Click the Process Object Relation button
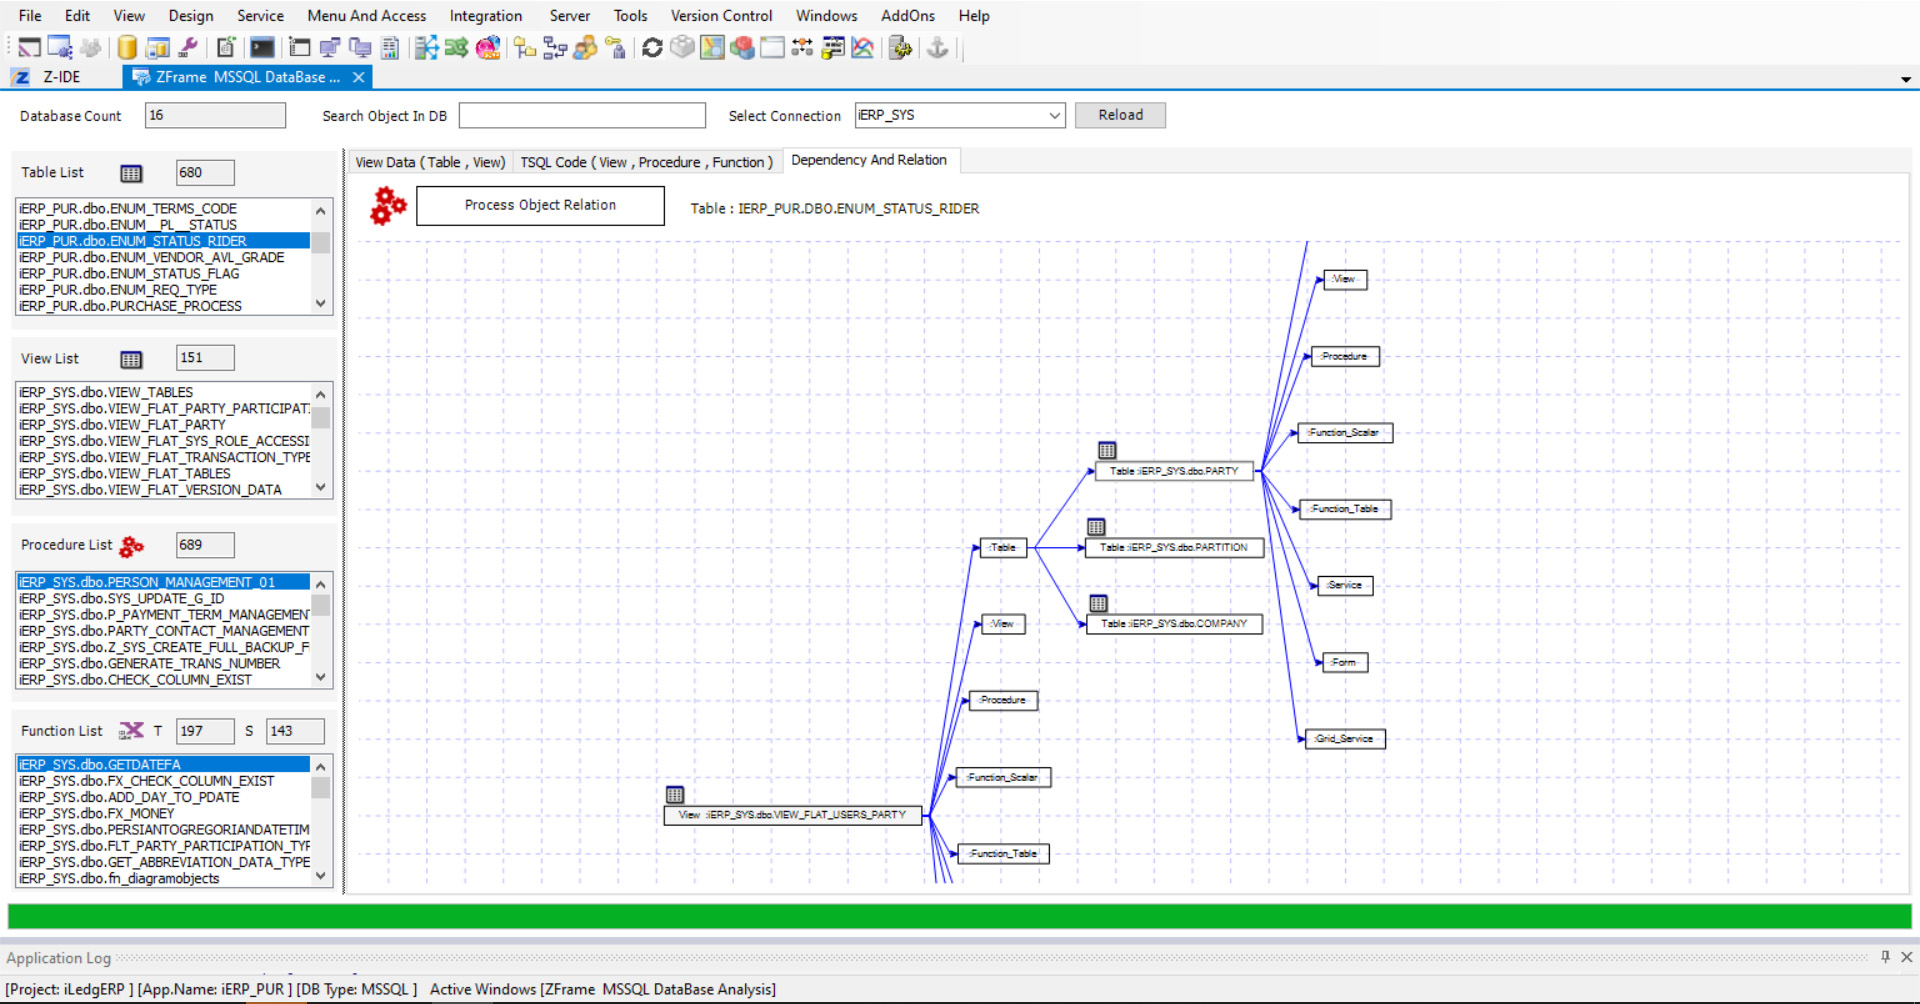This screenshot has height=1004, width=1920. click(540, 205)
